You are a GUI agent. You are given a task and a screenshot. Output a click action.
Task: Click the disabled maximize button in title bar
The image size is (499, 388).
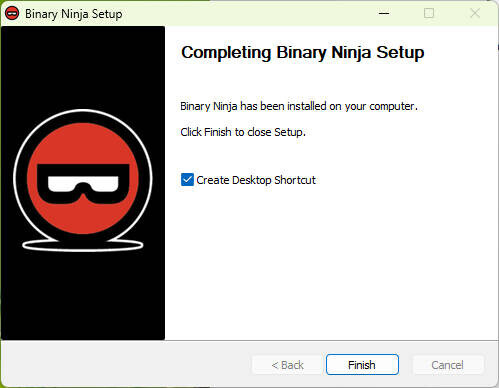[429, 13]
